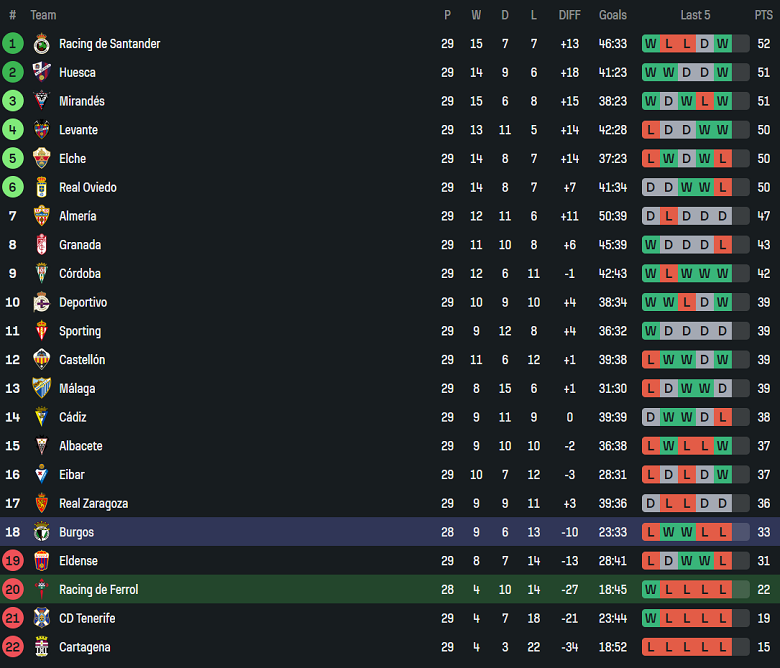This screenshot has height=668, width=780.
Task: Click the Huesca team crest
Action: [41, 72]
